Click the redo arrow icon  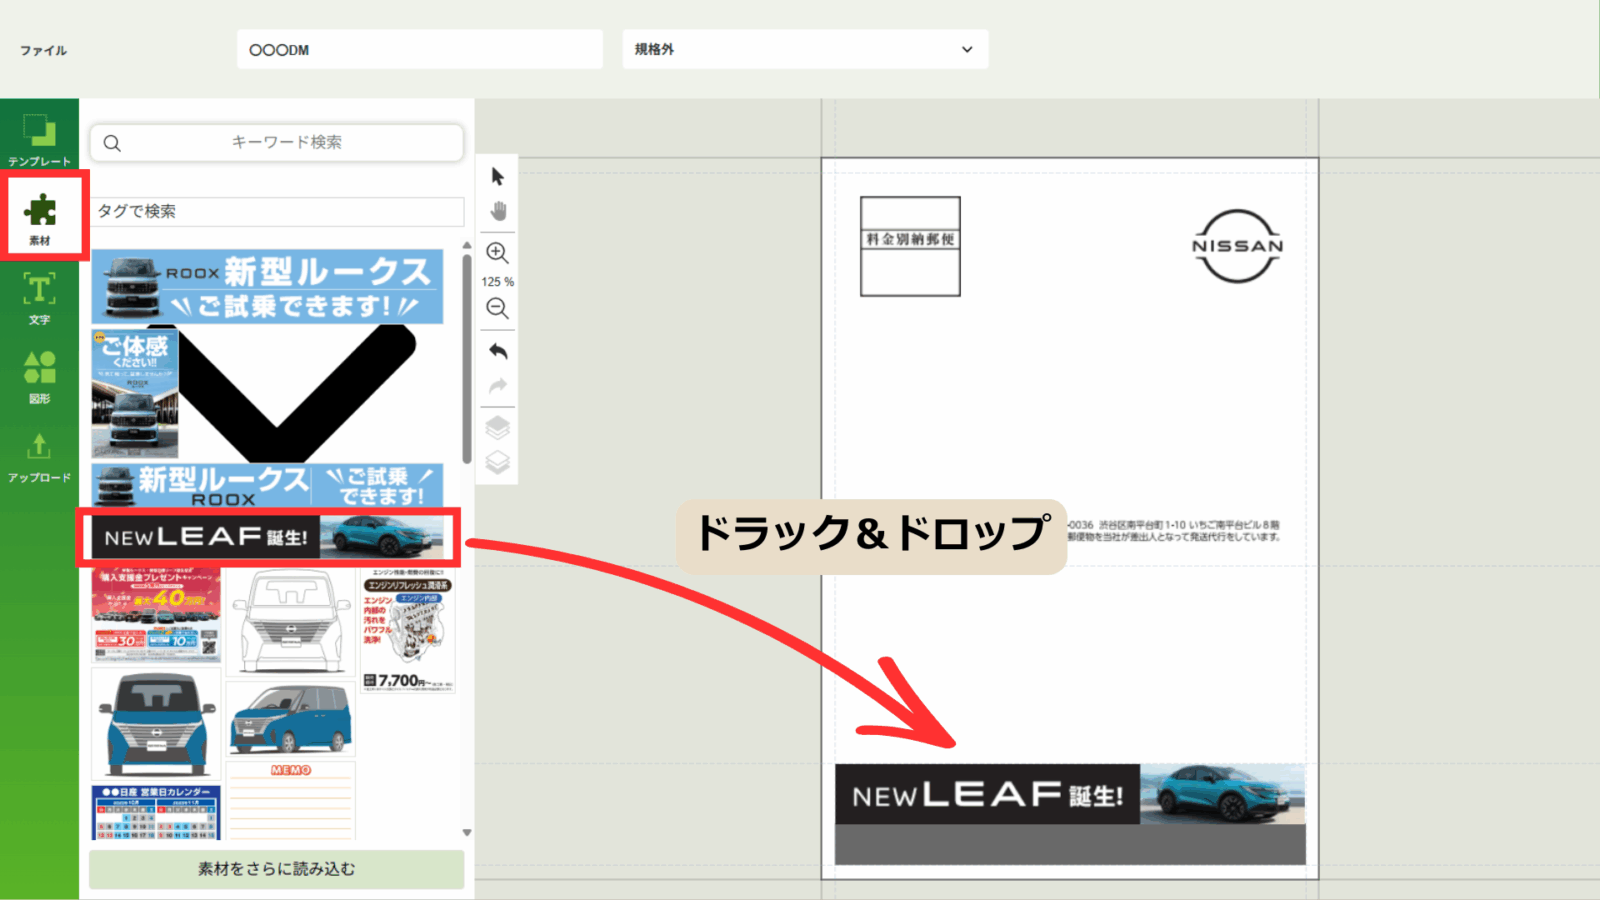(x=497, y=386)
